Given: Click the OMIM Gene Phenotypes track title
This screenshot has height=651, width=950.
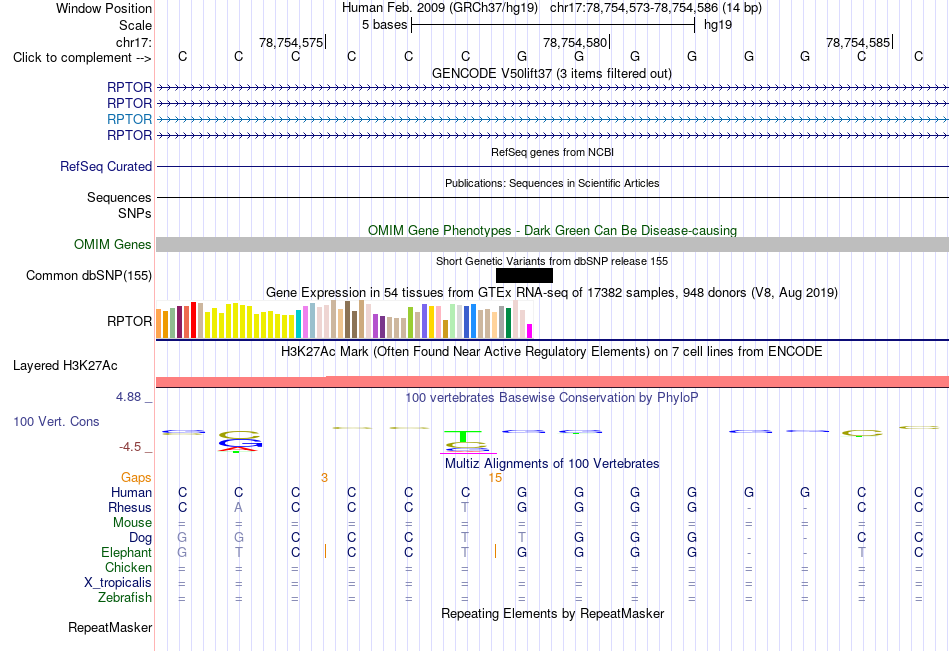Looking at the screenshot, I should tap(552, 230).
